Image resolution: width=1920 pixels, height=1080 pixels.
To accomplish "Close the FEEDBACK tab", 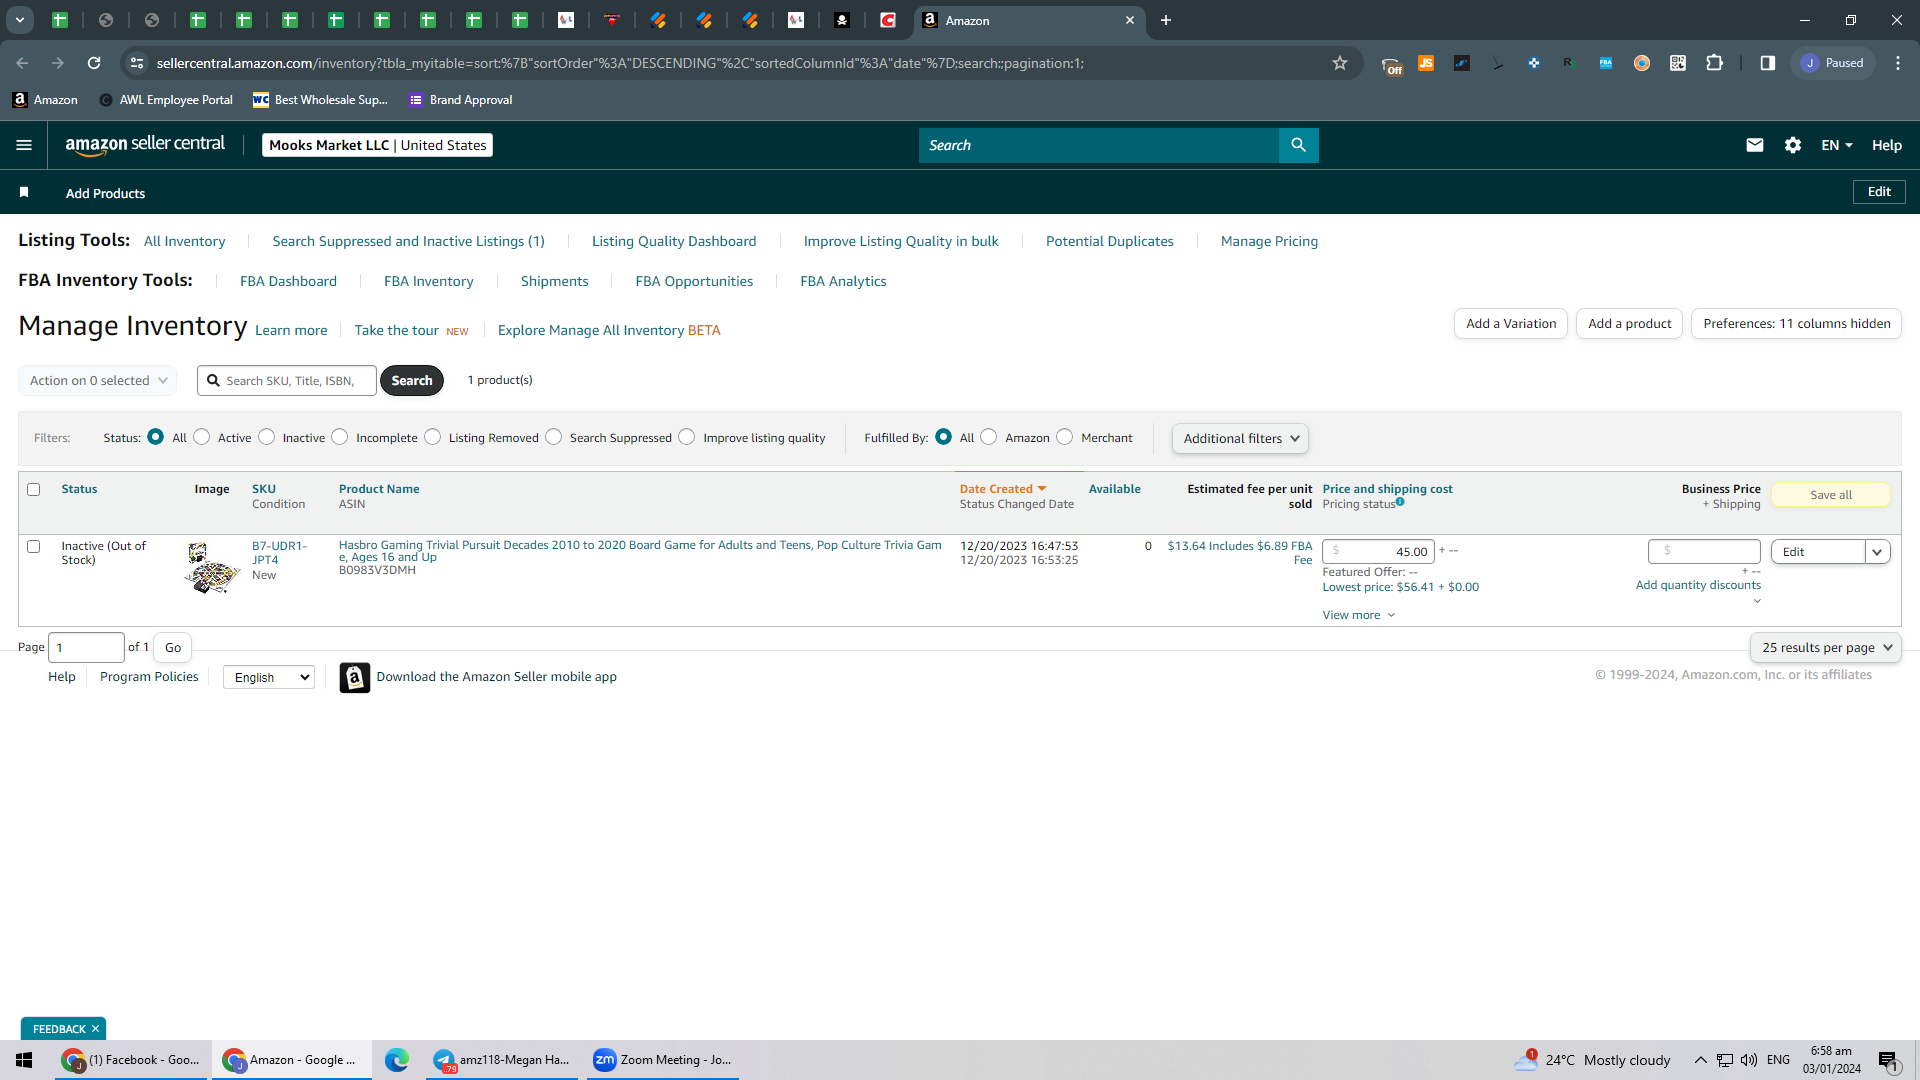I will coord(96,1029).
